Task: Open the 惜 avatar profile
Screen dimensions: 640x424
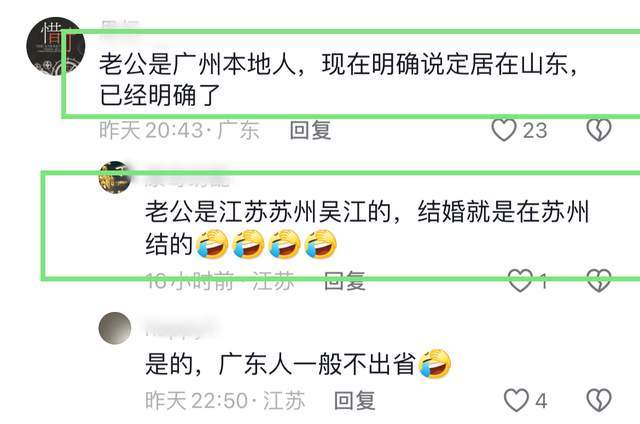Action: pos(56,46)
